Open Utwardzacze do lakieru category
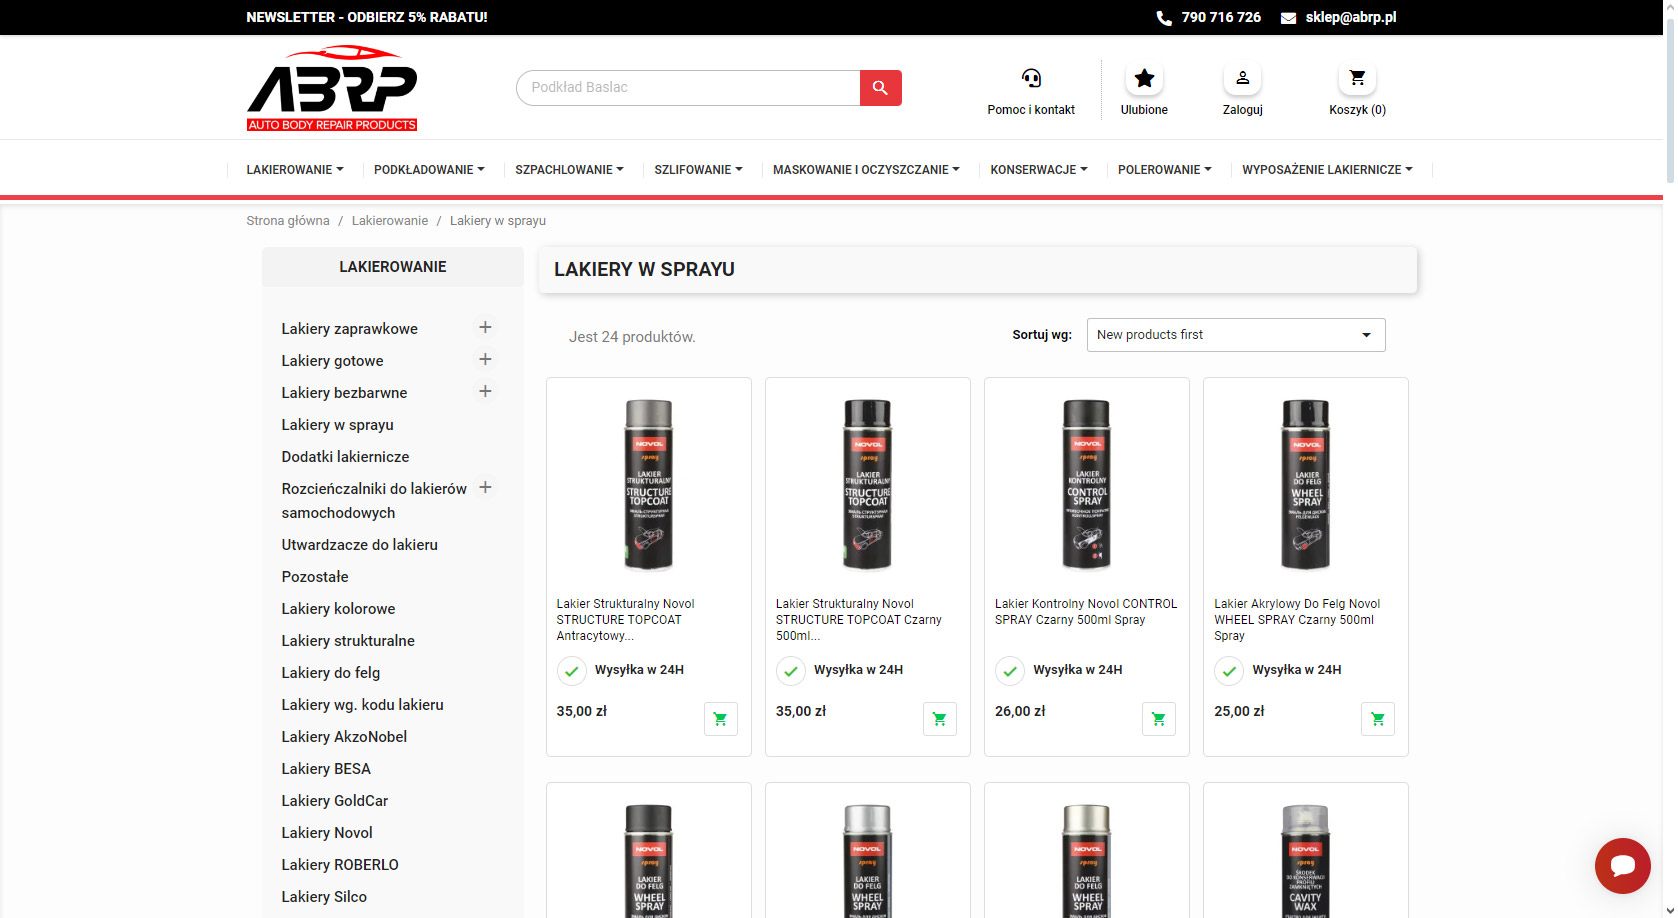 click(360, 545)
